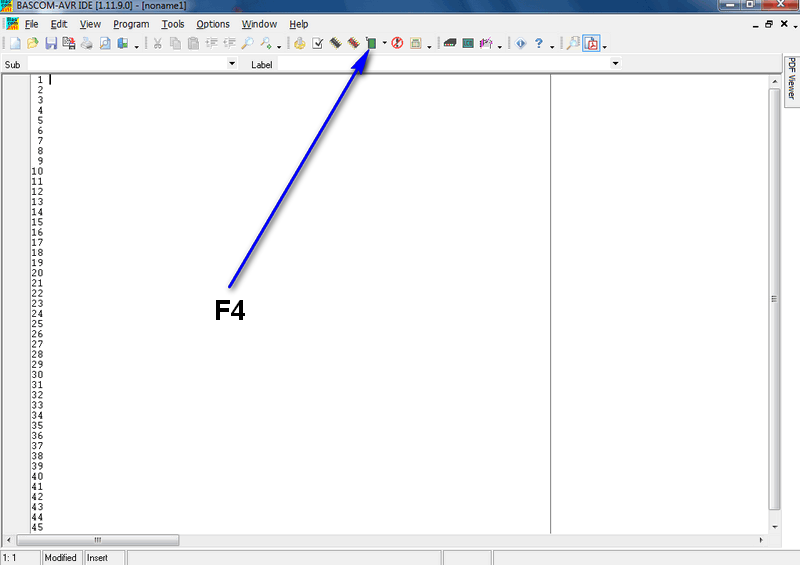800x565 pixels.
Task: Cut selected text with the scissors icon
Action: pyautogui.click(x=158, y=43)
